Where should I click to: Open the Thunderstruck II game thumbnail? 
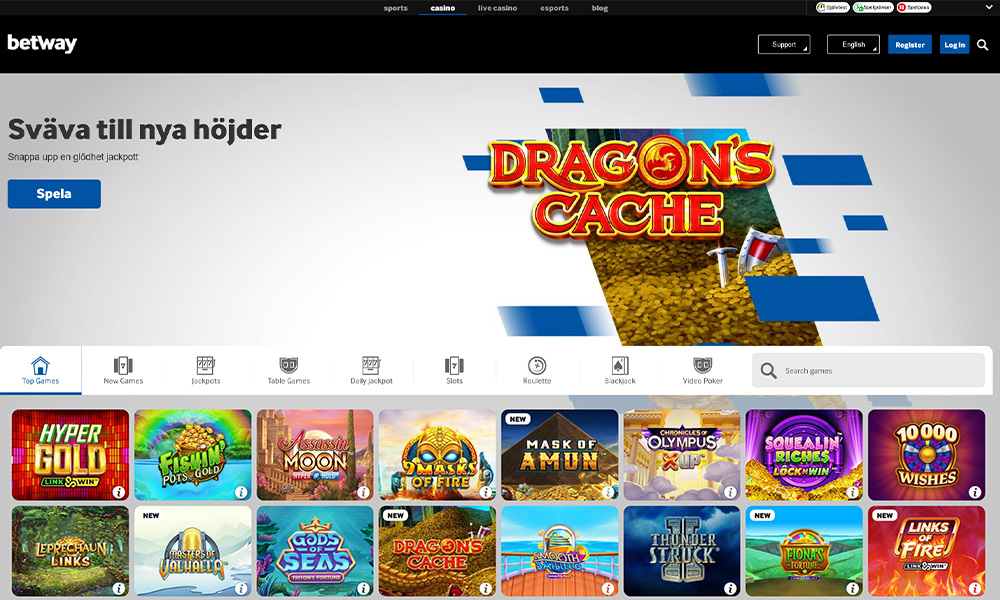pos(682,552)
